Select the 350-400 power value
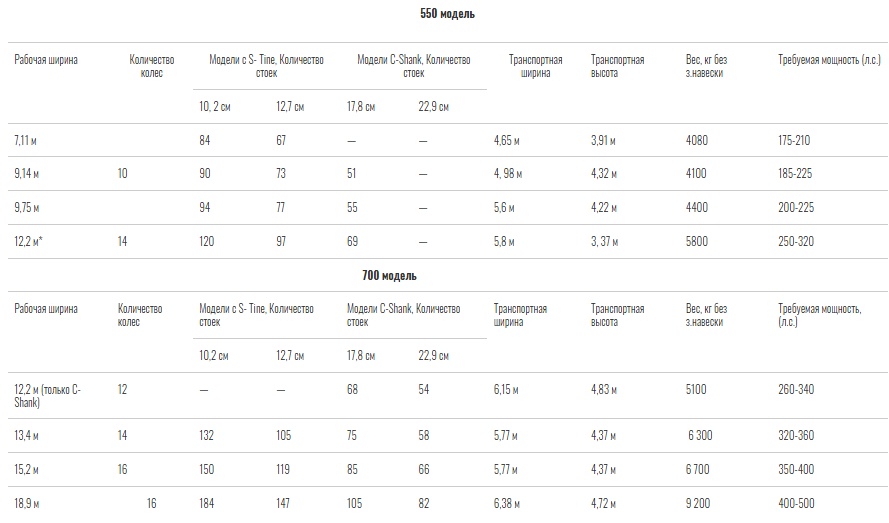 (795, 470)
